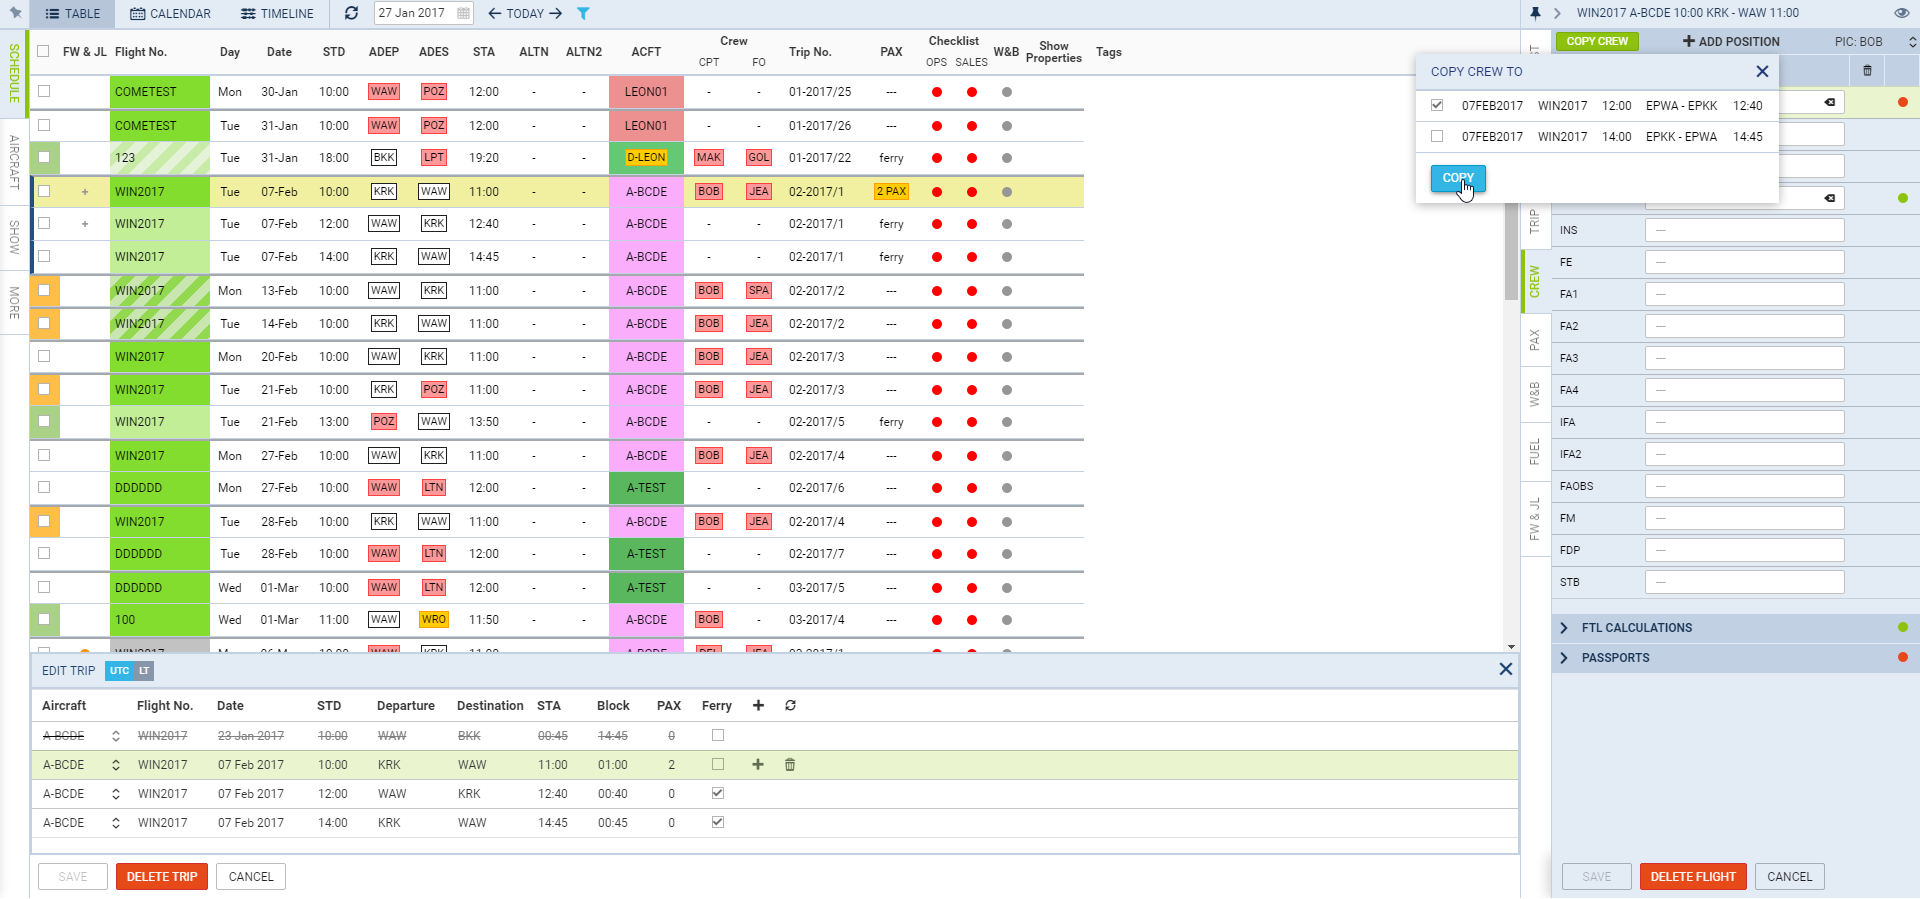
Task: Go to previous day with left arrow before TODAY
Action: pos(494,13)
